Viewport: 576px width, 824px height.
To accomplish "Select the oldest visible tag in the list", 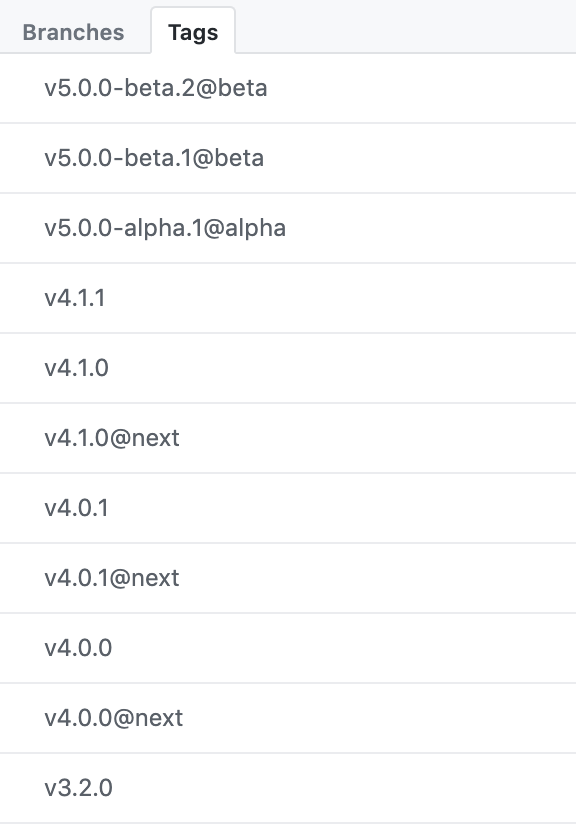I will [77, 788].
